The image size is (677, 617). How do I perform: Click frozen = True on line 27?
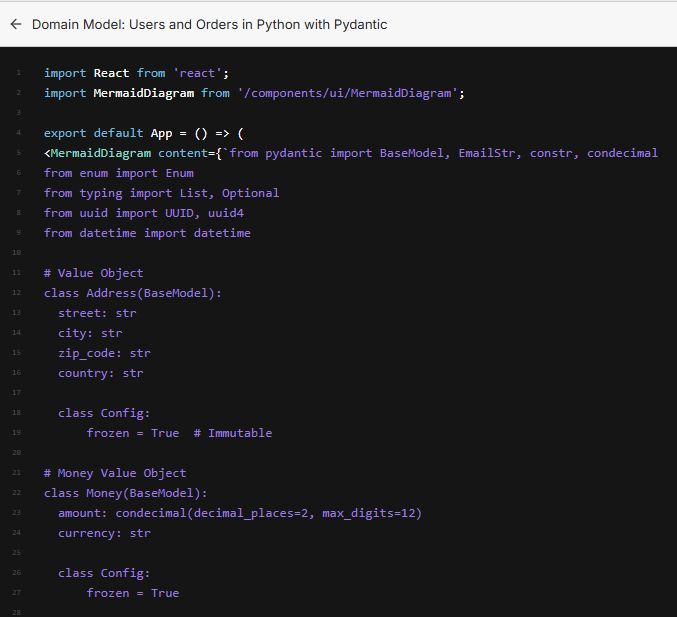click(133, 593)
